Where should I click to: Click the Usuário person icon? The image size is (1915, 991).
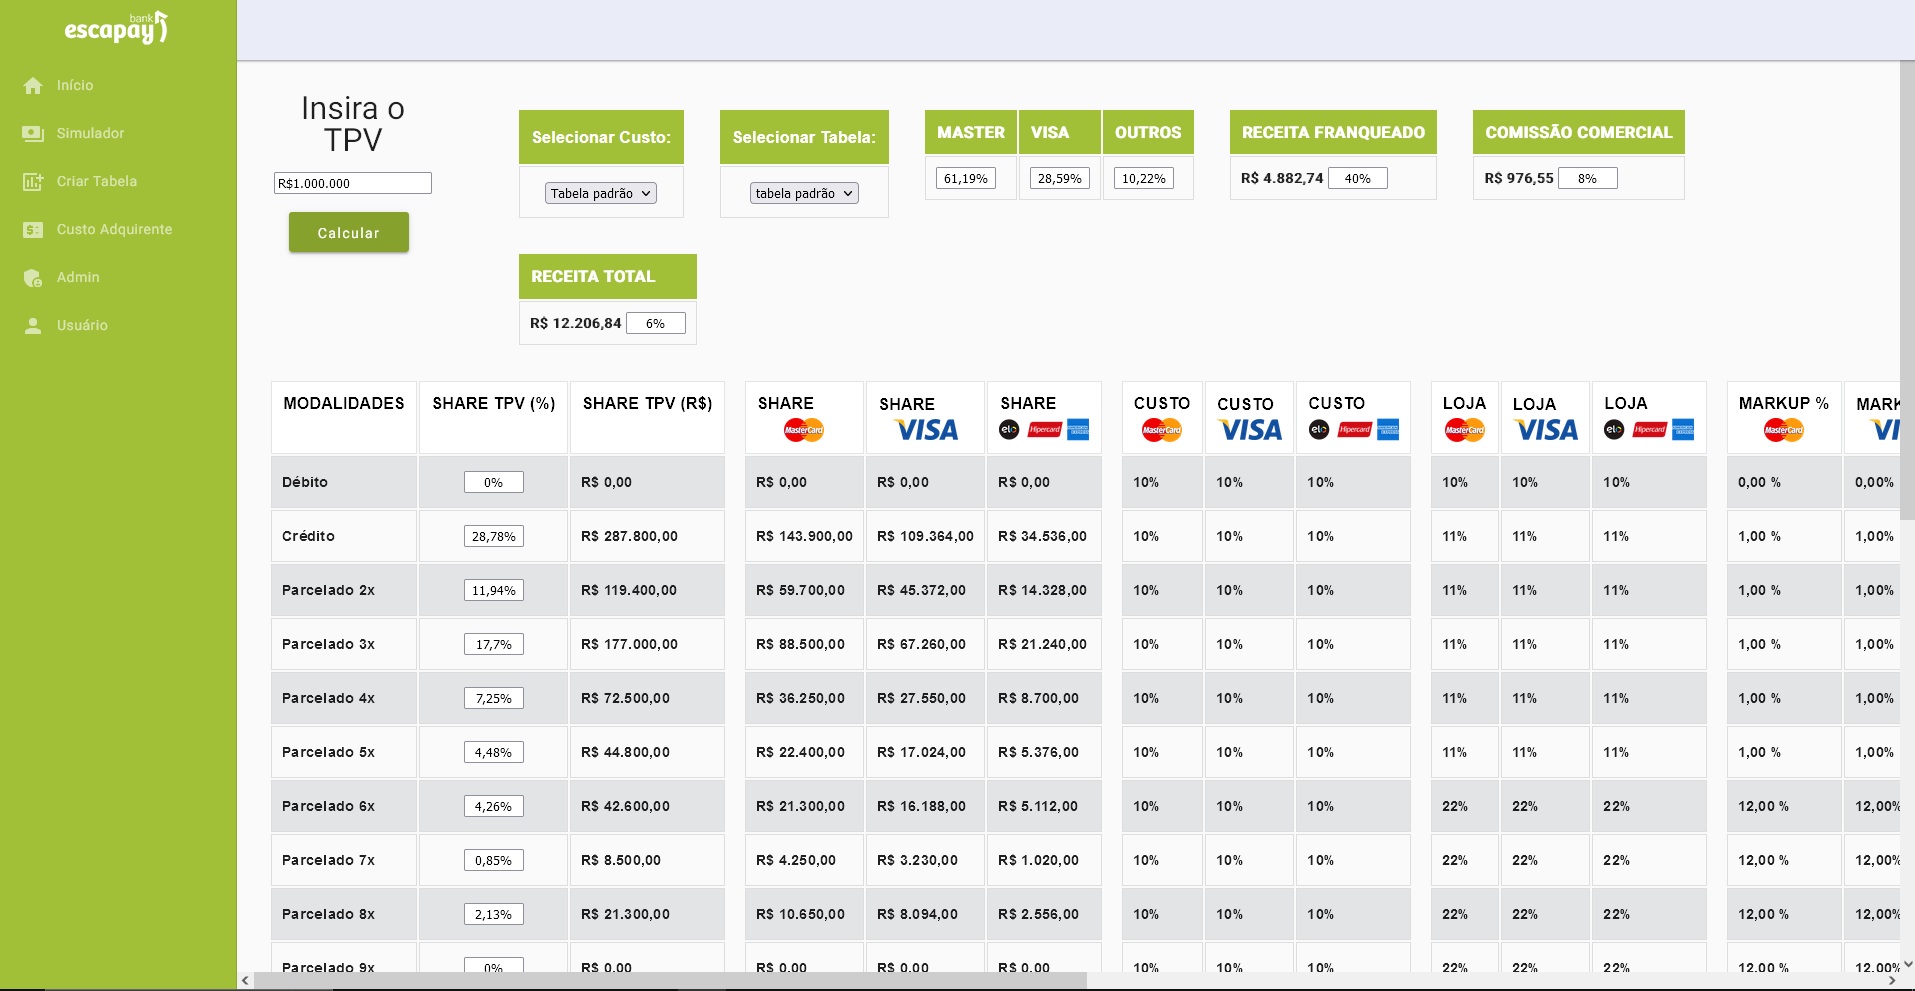point(33,326)
